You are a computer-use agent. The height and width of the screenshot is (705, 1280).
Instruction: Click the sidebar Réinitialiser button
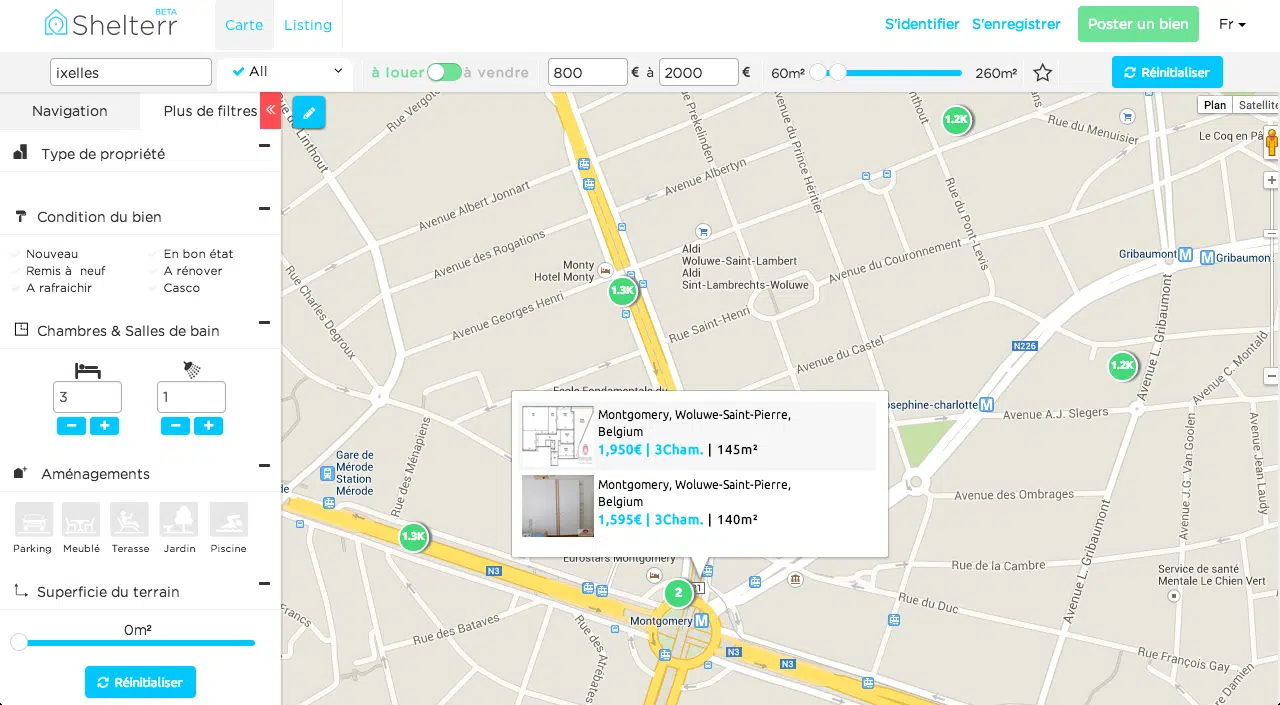click(x=140, y=682)
